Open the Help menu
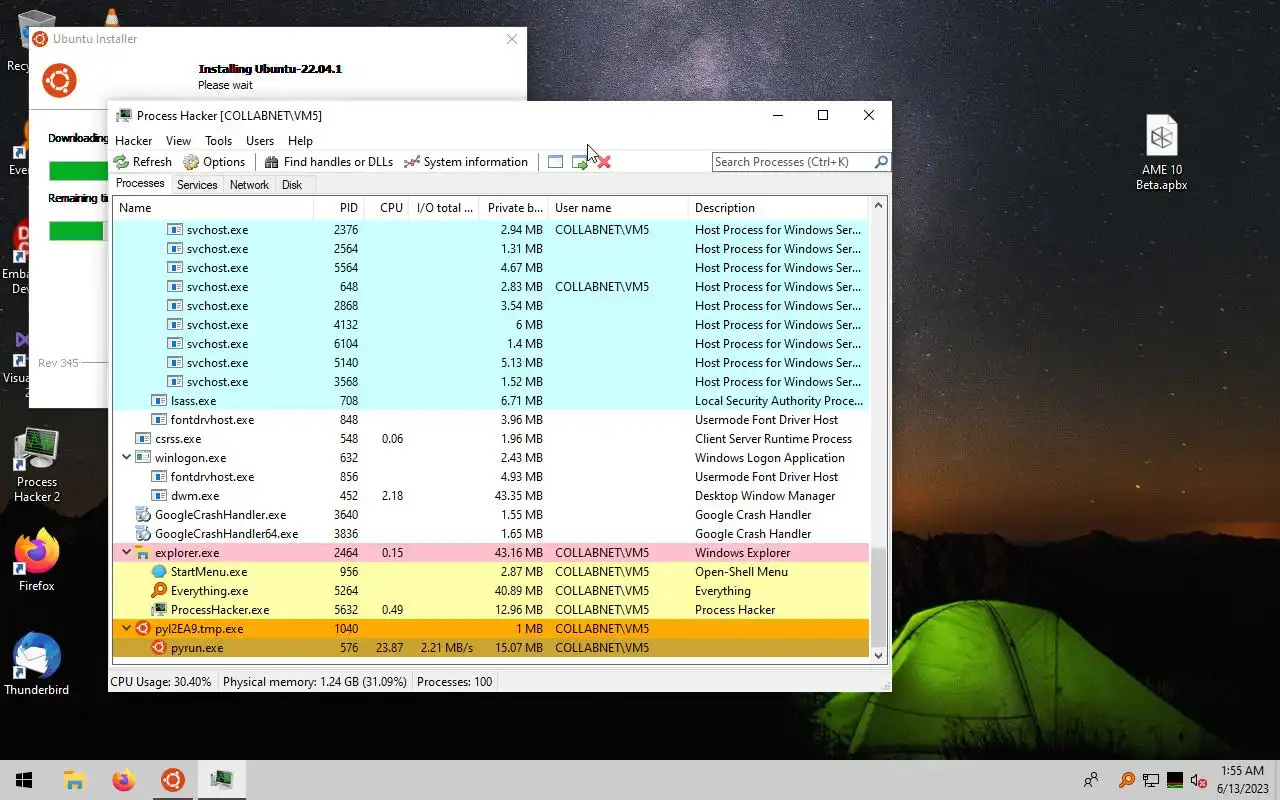 (x=300, y=141)
